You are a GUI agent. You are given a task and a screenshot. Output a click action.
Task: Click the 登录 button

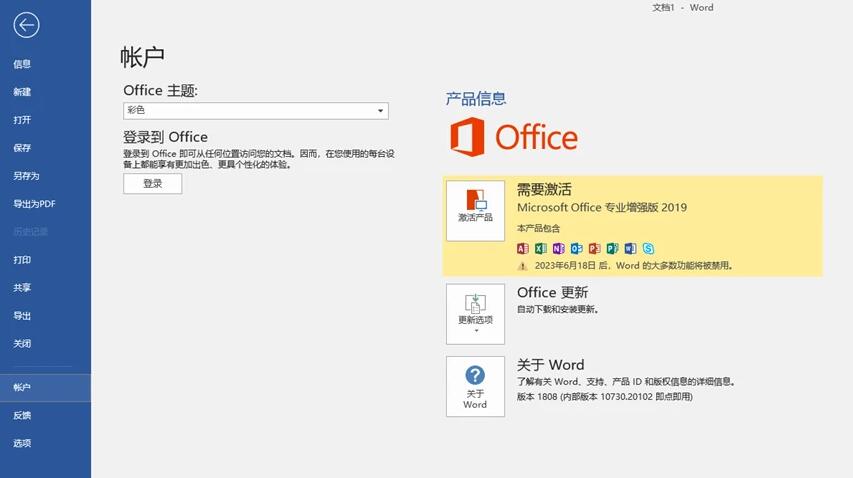(x=152, y=184)
